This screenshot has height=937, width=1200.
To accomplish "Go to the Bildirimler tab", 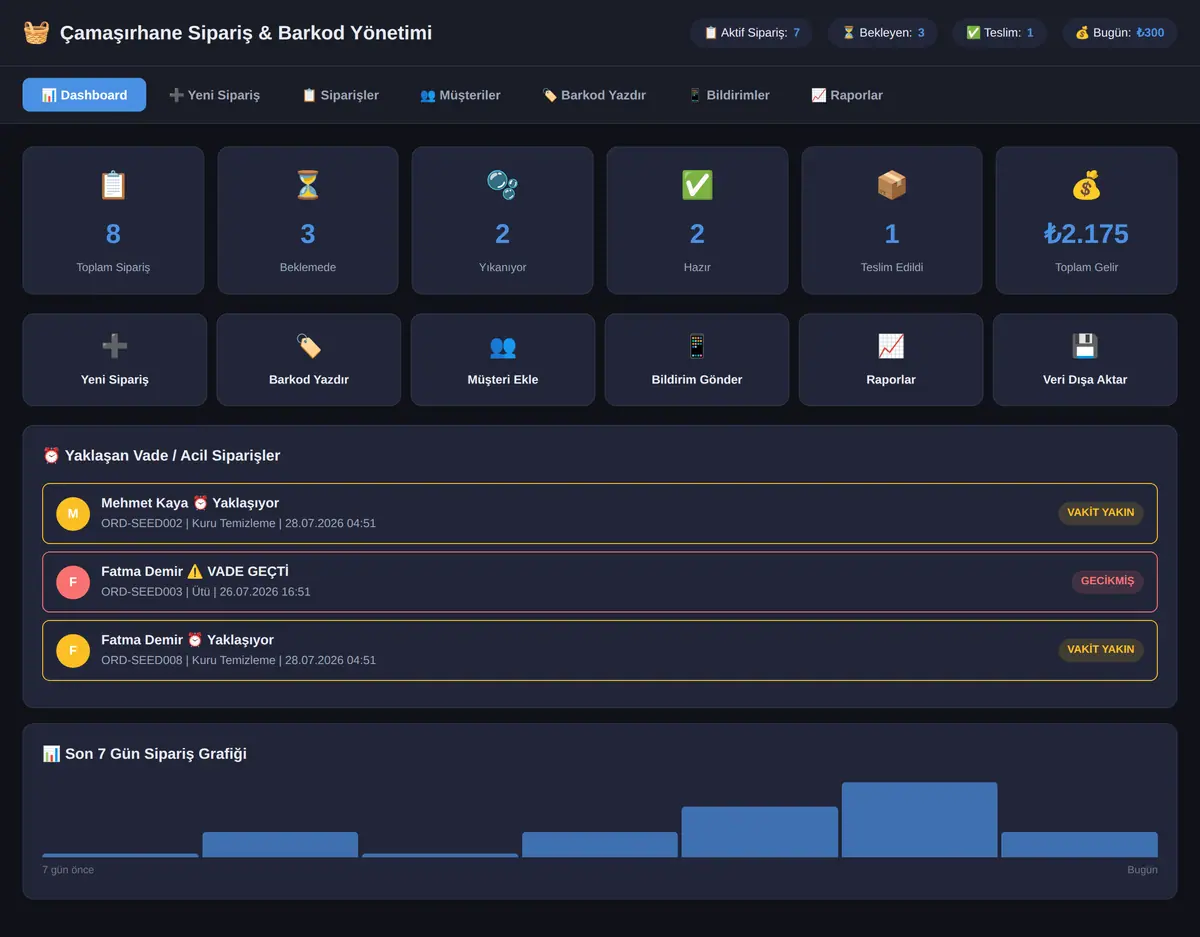I will point(729,95).
